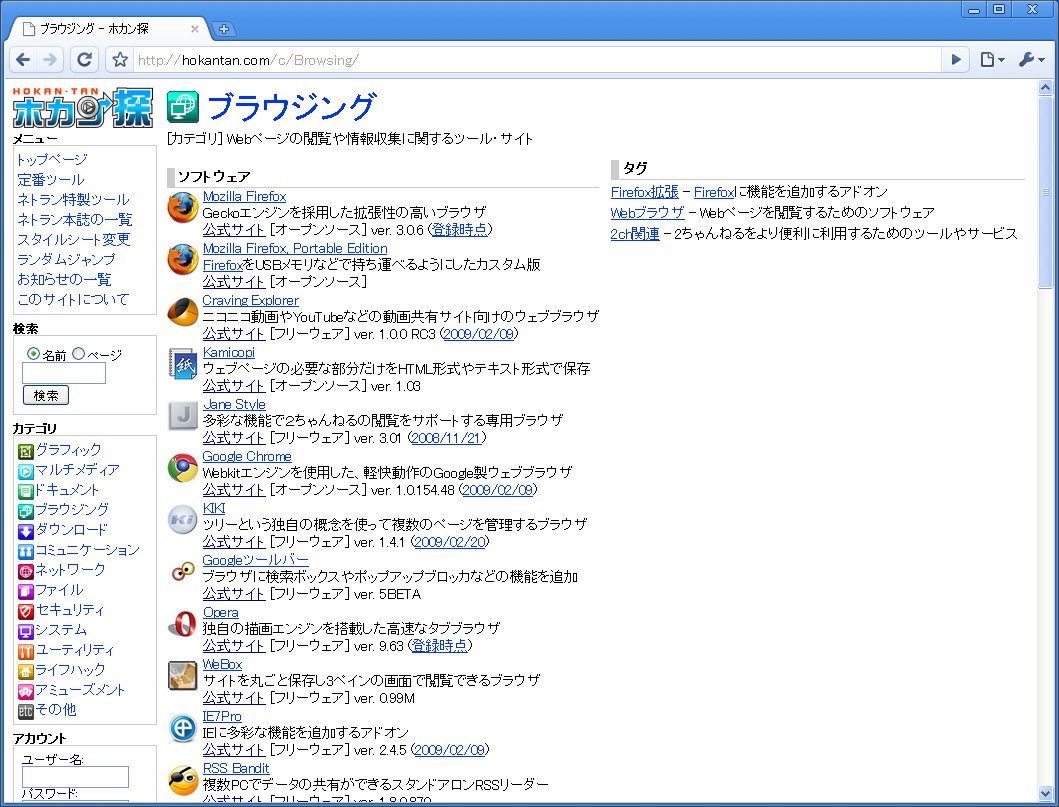Click the search text field in the sidebar
The height and width of the screenshot is (807, 1059).
[x=64, y=373]
